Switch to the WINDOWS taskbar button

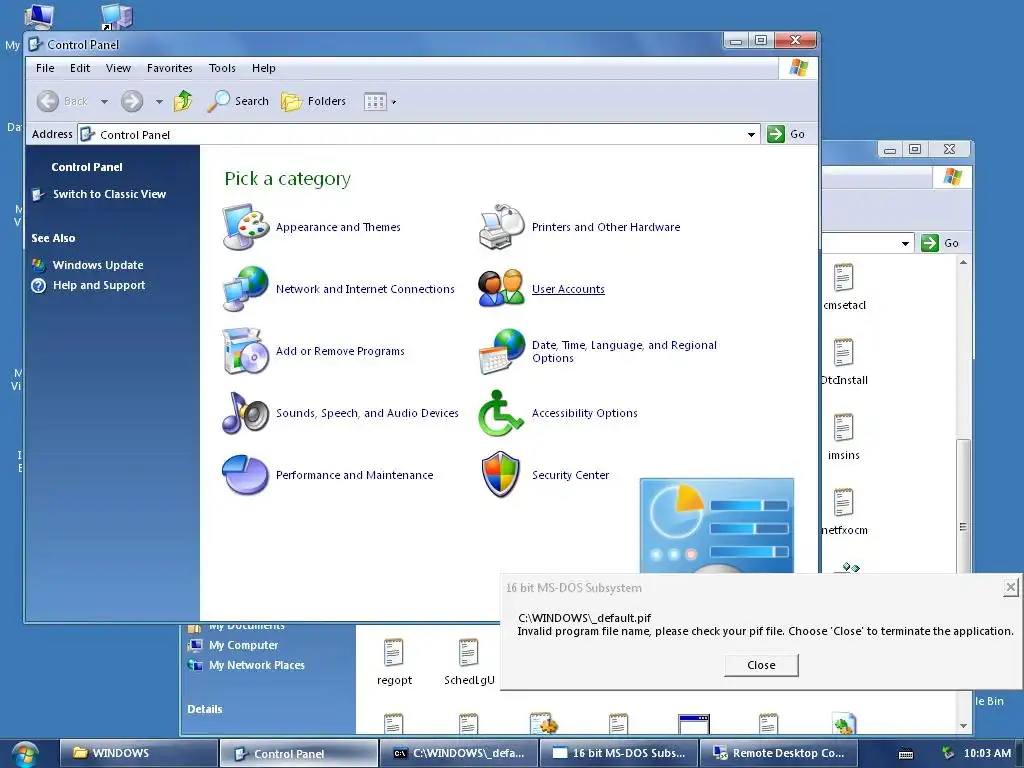pos(138,753)
